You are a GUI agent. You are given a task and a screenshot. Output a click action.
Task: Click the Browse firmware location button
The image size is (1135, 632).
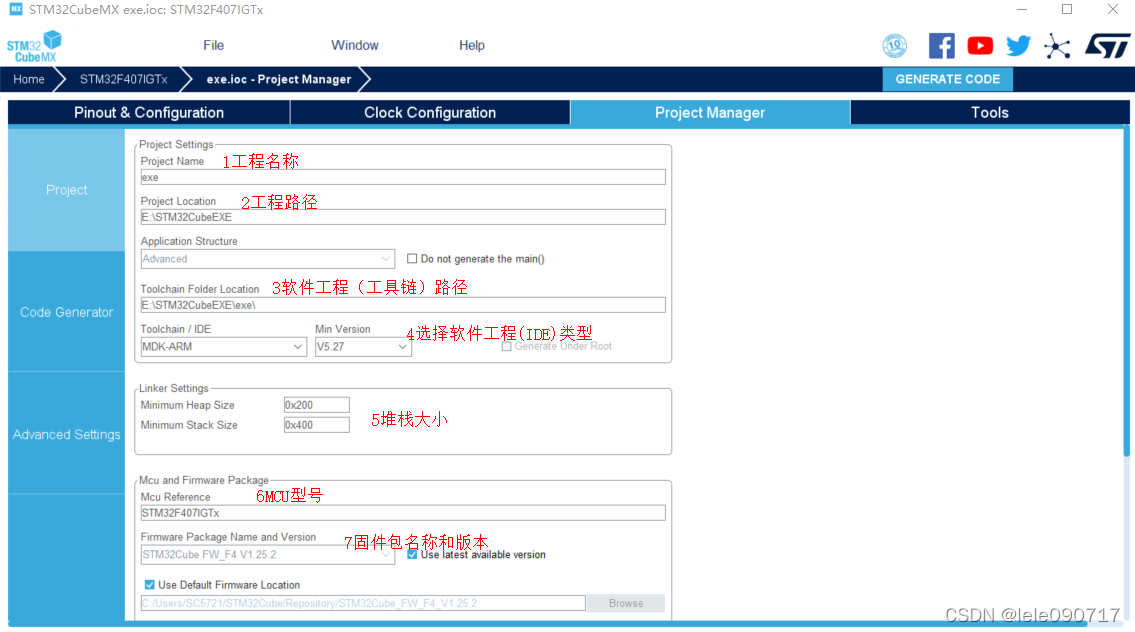coord(625,603)
